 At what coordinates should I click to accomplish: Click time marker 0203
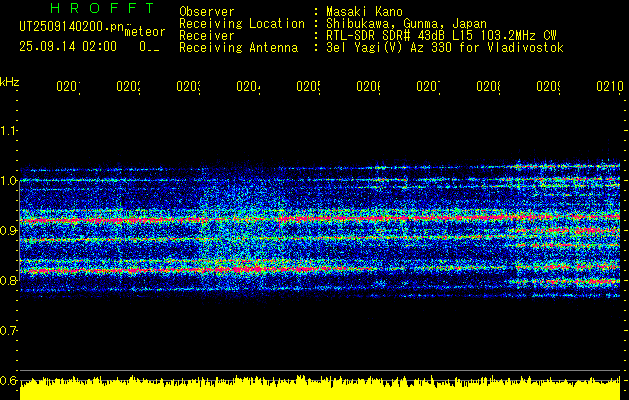pyautogui.click(x=189, y=86)
